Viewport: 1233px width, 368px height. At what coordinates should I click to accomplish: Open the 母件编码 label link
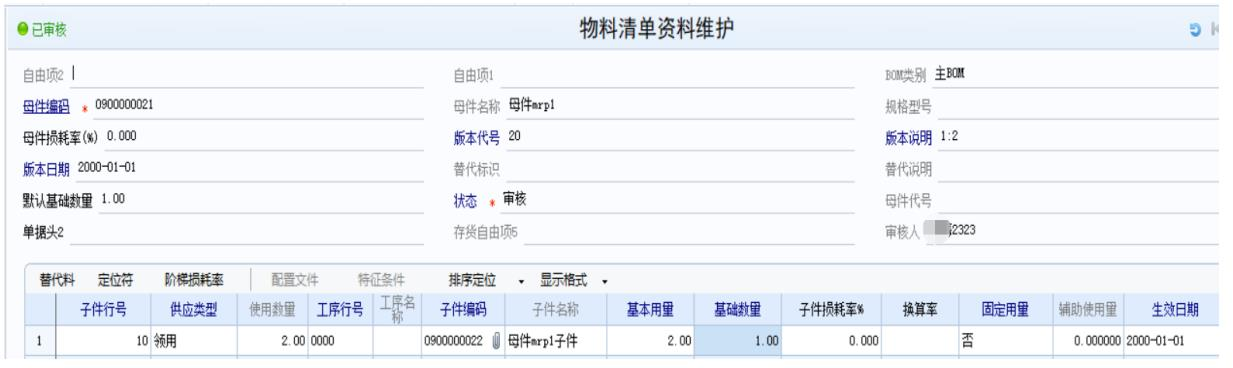(x=46, y=107)
